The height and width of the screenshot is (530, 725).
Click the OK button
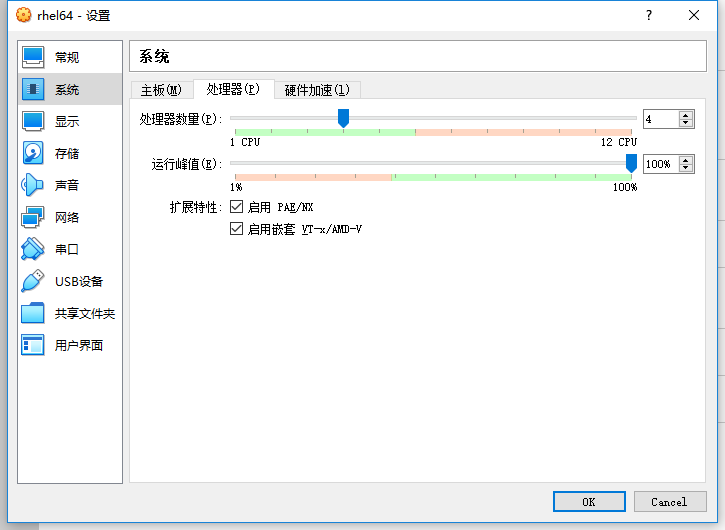589,501
